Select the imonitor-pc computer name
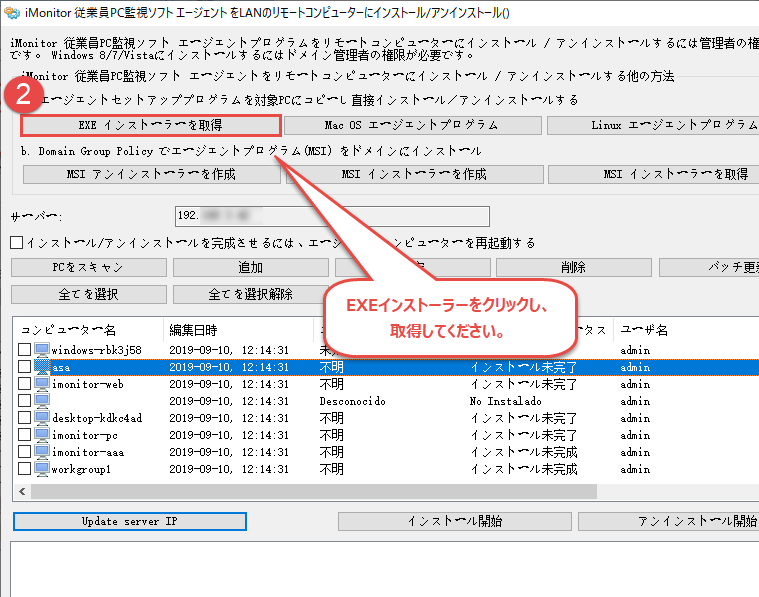 point(85,435)
